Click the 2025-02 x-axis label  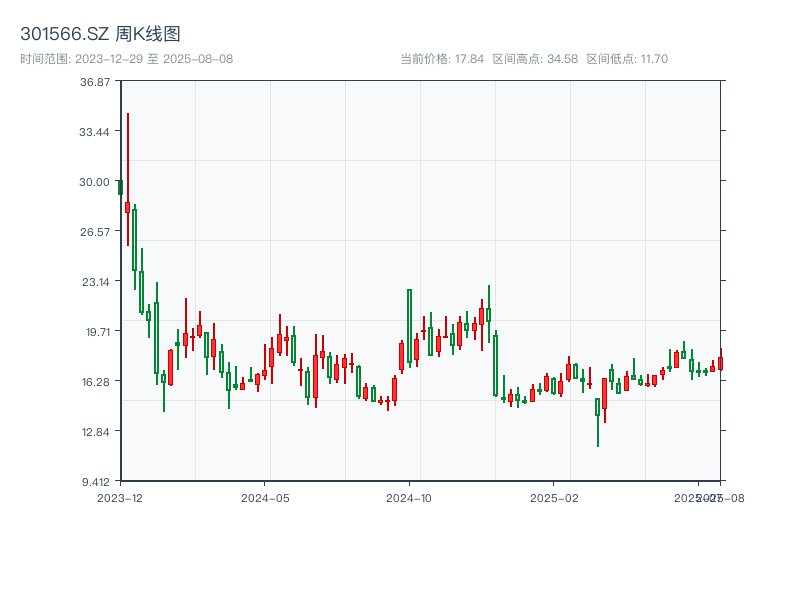point(554,498)
